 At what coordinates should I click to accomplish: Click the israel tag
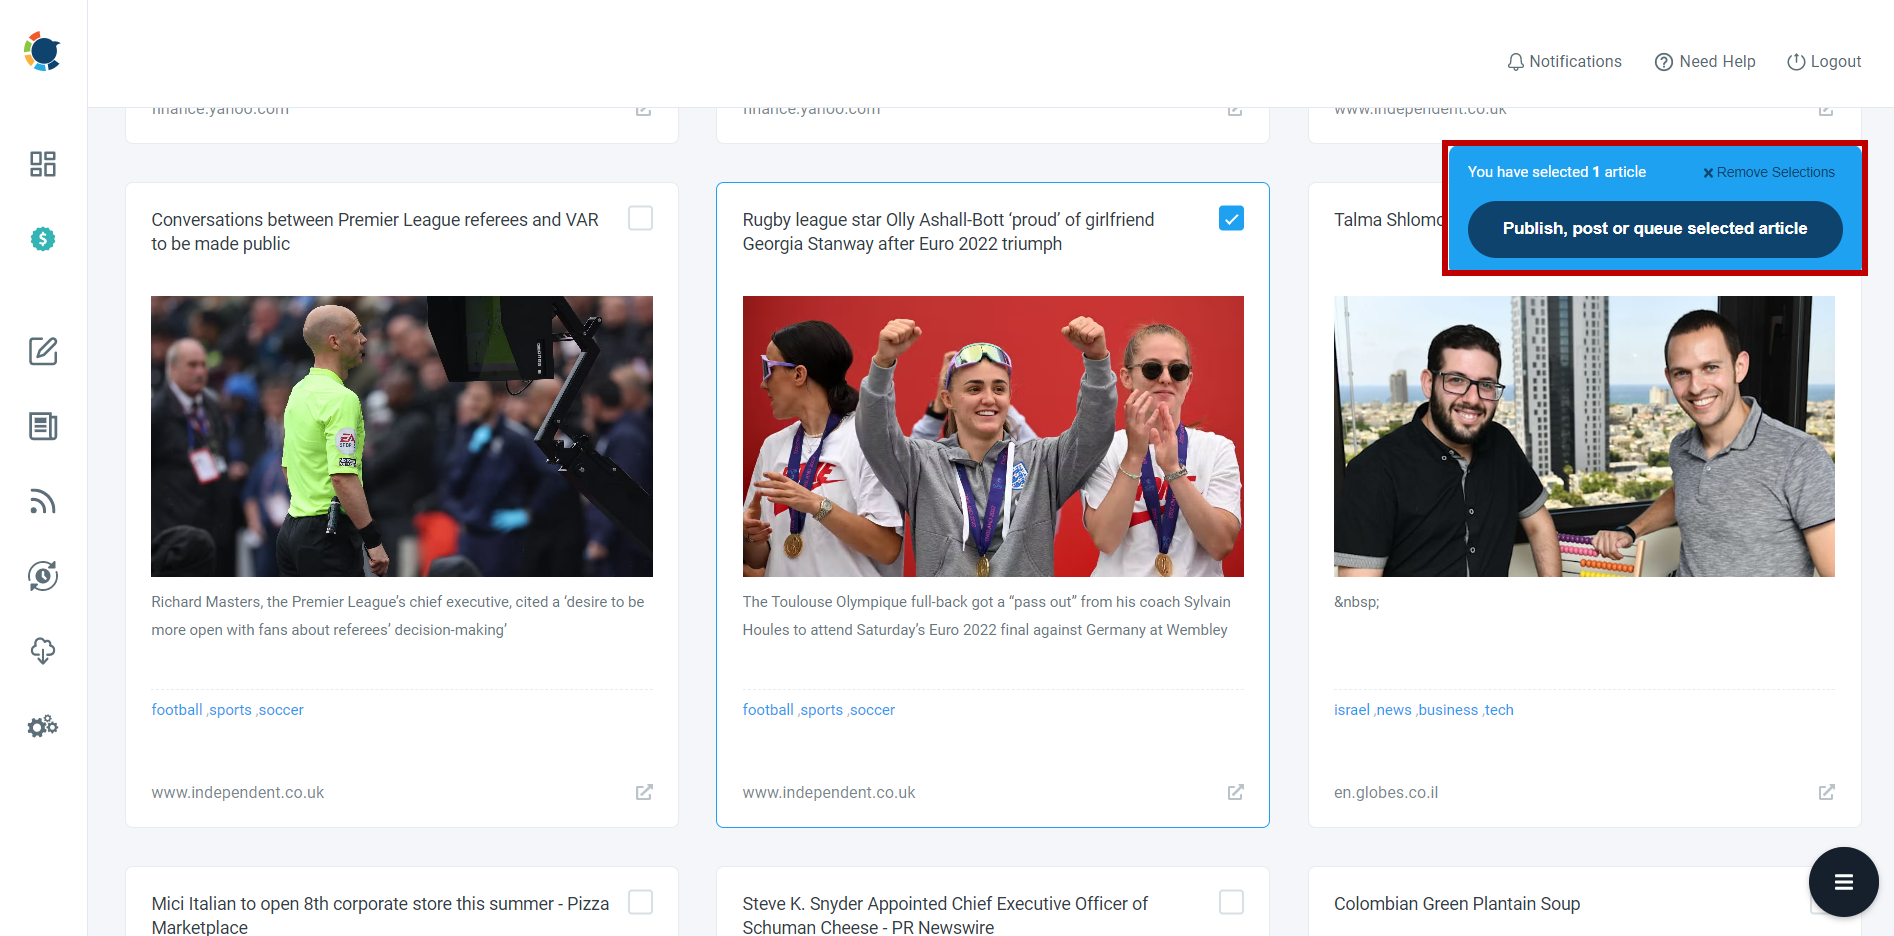click(x=1352, y=710)
